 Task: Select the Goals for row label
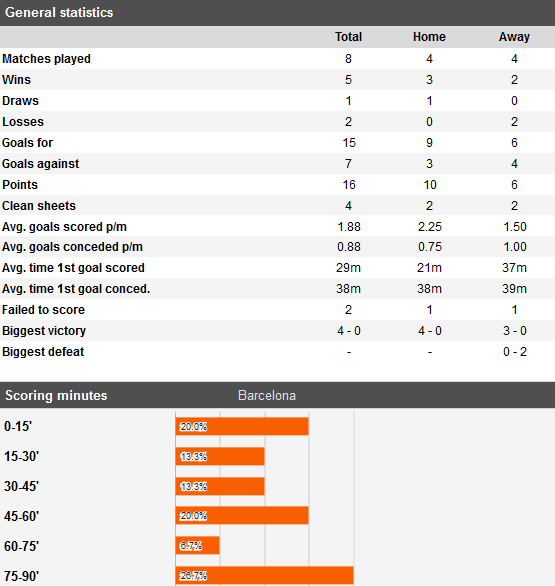pyautogui.click(x=27, y=143)
